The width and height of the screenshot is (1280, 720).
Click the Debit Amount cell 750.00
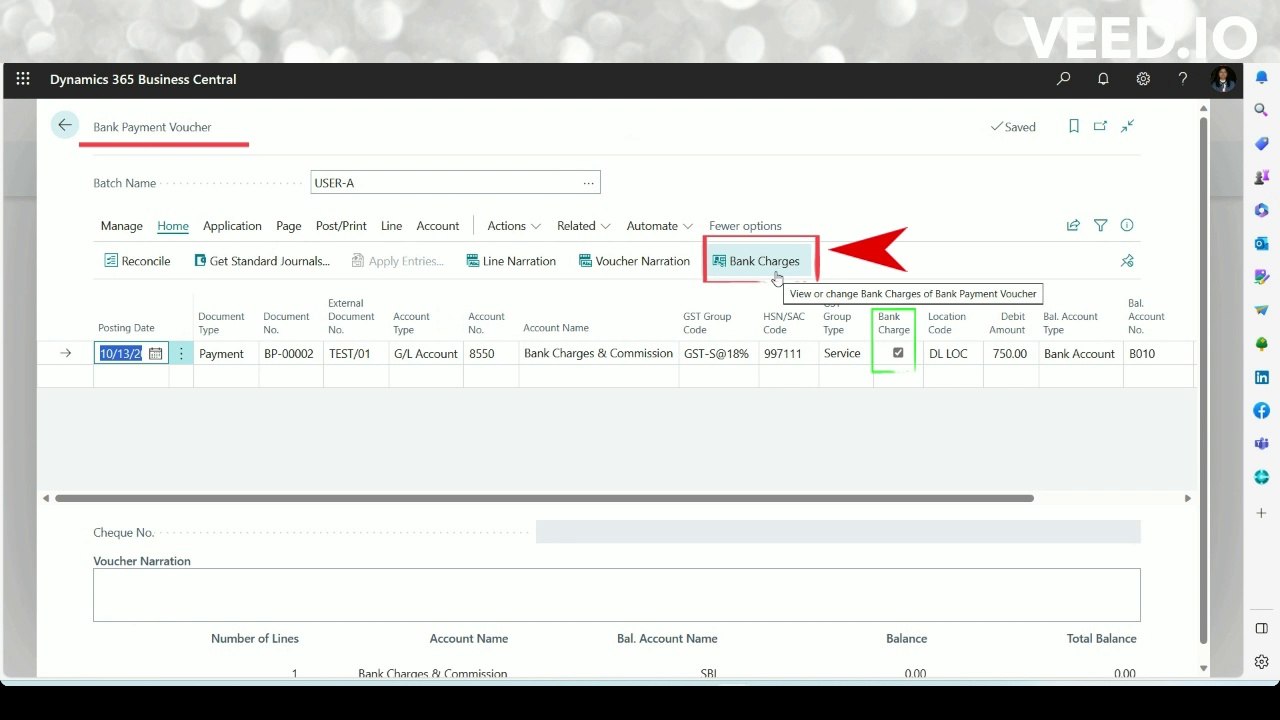click(x=1011, y=353)
